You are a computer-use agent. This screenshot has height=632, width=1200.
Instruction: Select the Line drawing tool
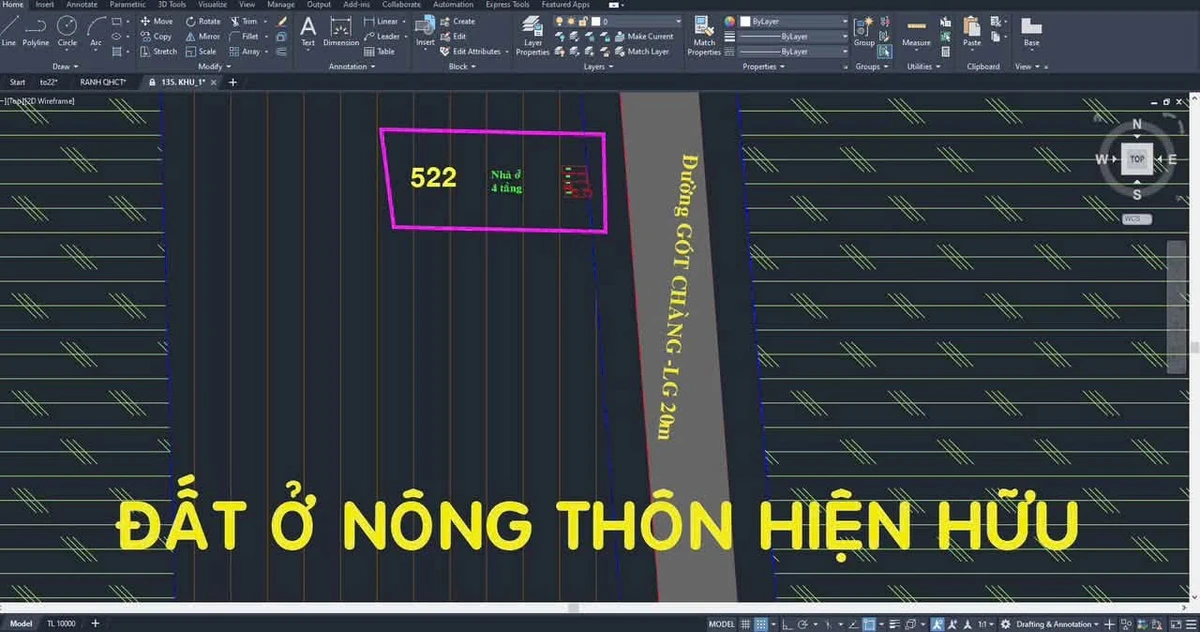[x=9, y=30]
